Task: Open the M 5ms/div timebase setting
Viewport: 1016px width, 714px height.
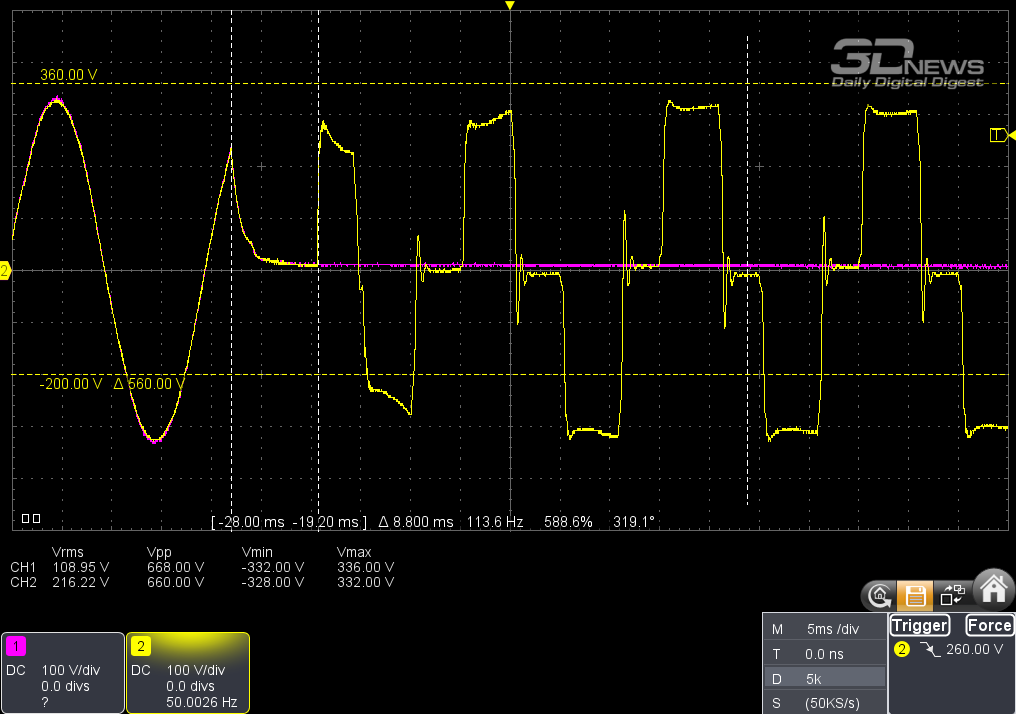Action: (823, 629)
